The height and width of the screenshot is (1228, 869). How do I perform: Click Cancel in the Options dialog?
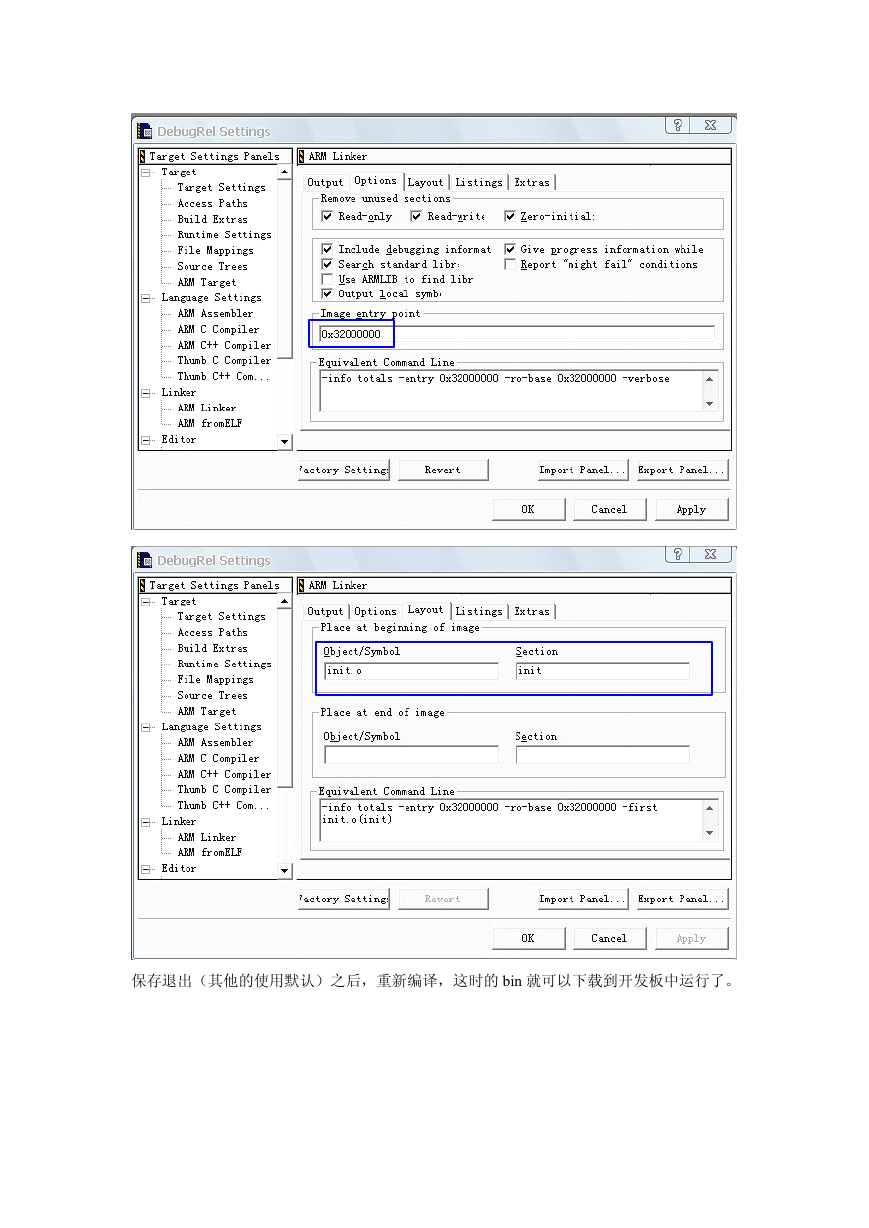click(x=609, y=509)
